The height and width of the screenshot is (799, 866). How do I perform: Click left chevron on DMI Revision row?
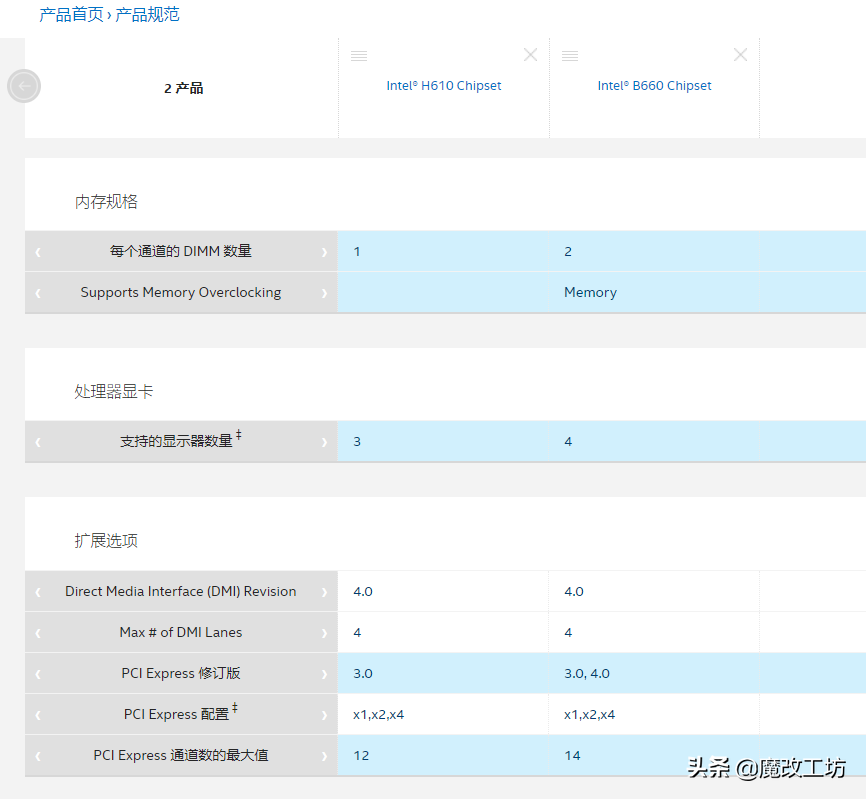(x=38, y=592)
